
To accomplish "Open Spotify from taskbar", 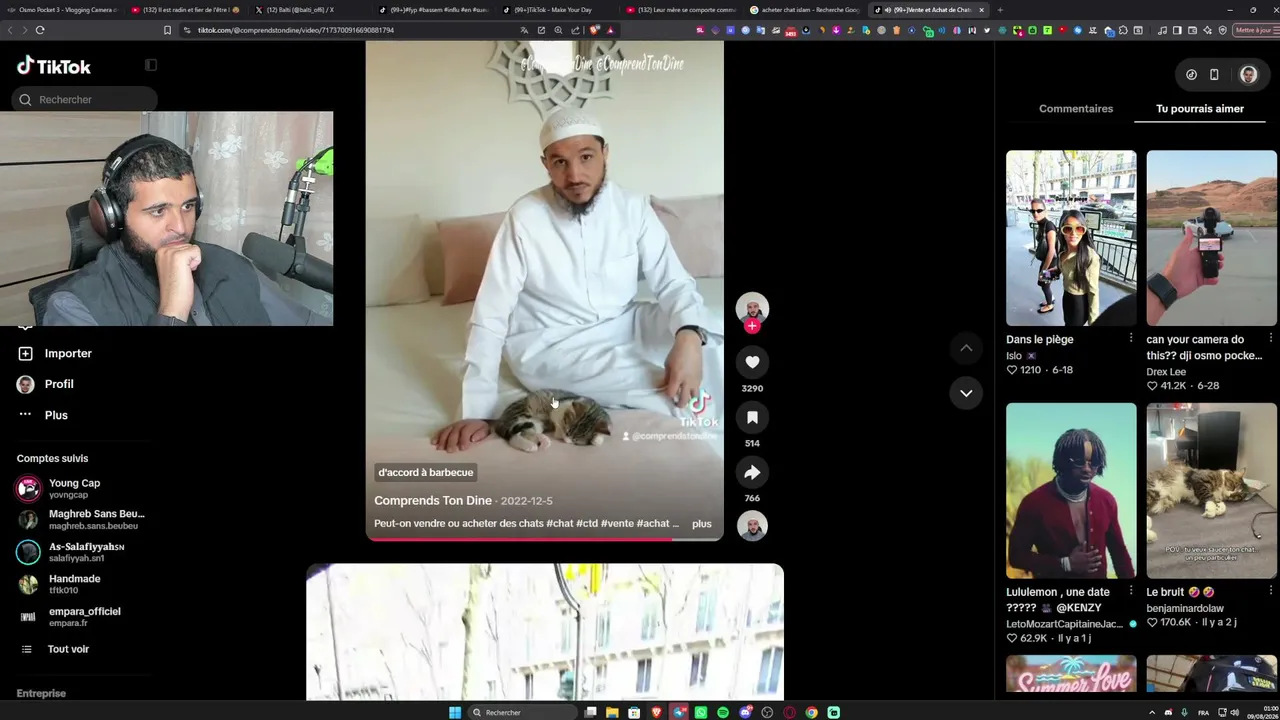I will (723, 712).
